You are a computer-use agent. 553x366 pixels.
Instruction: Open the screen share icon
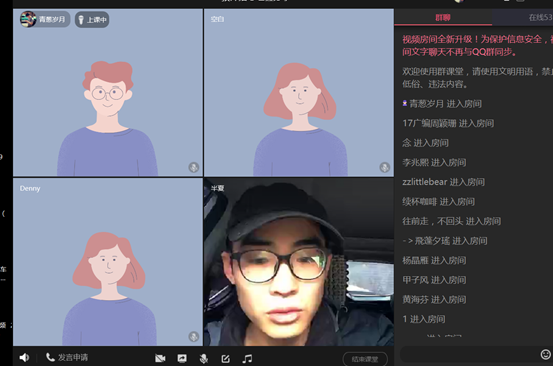182,359
